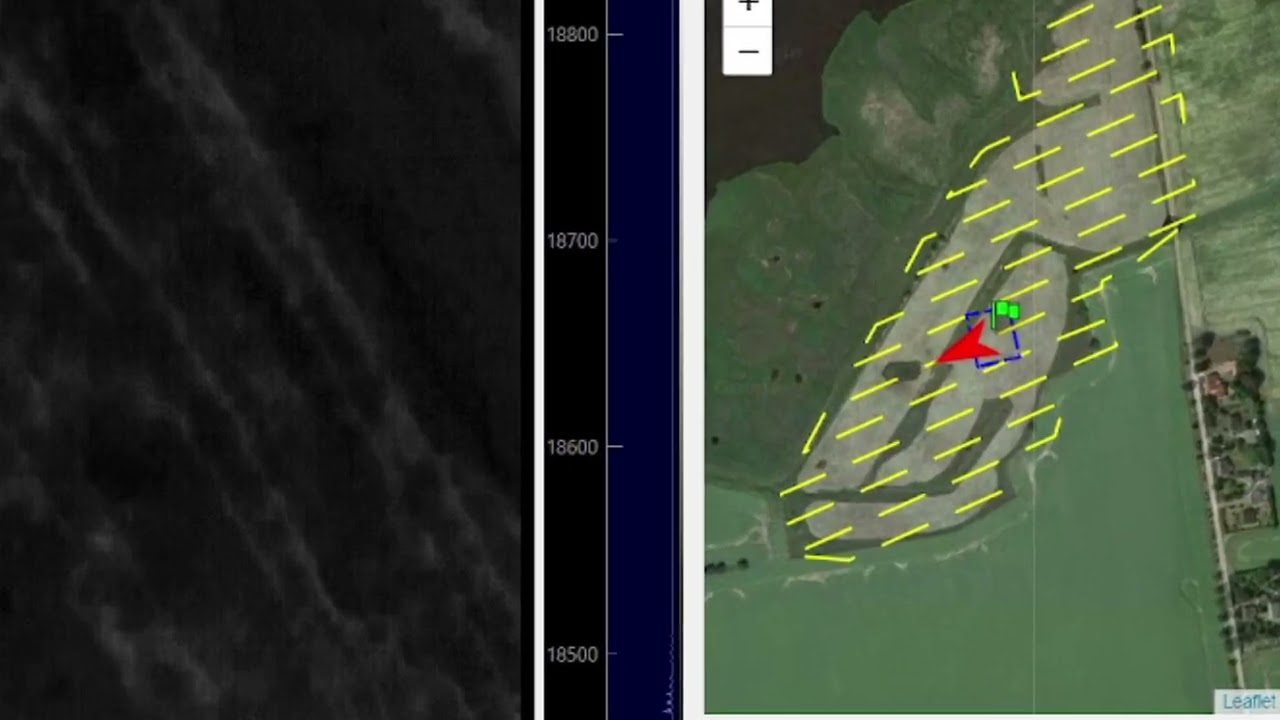Click the 18600 scale label
Viewport: 1280px width, 720px height.
[572, 447]
